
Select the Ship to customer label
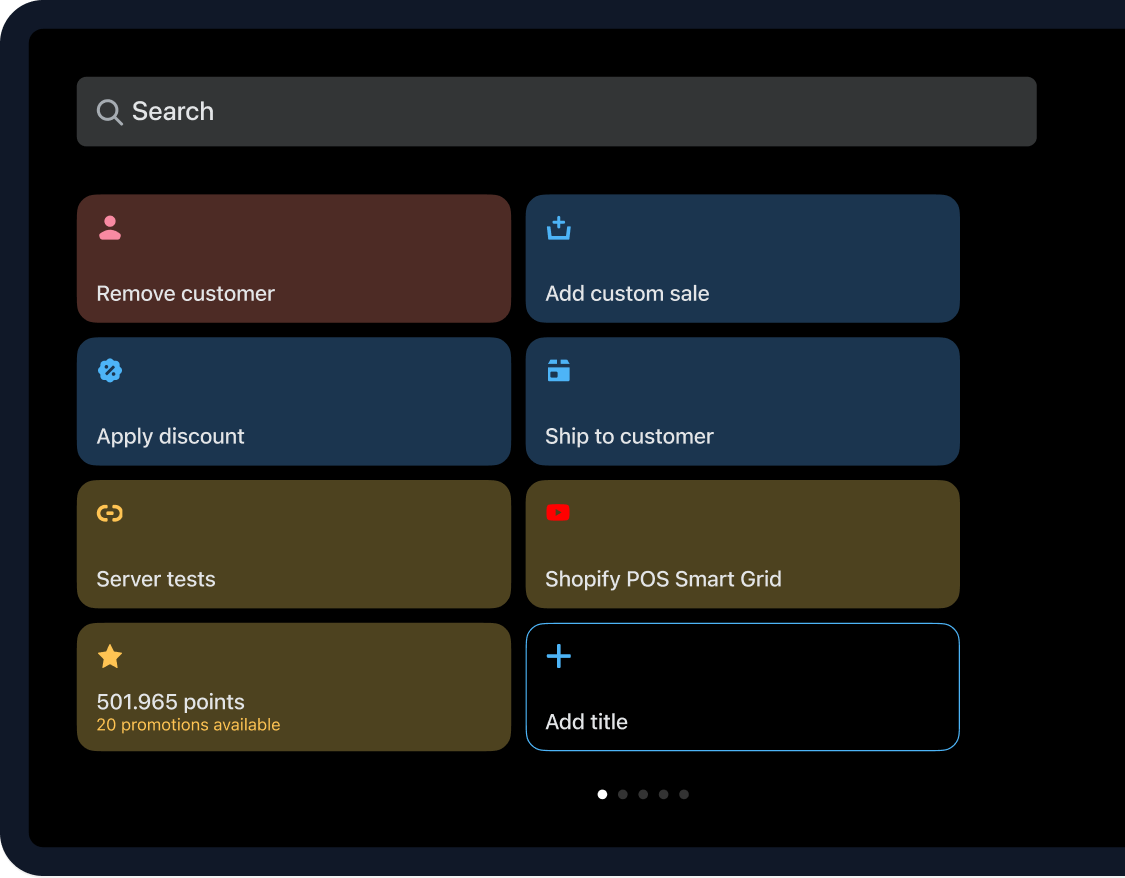point(629,436)
